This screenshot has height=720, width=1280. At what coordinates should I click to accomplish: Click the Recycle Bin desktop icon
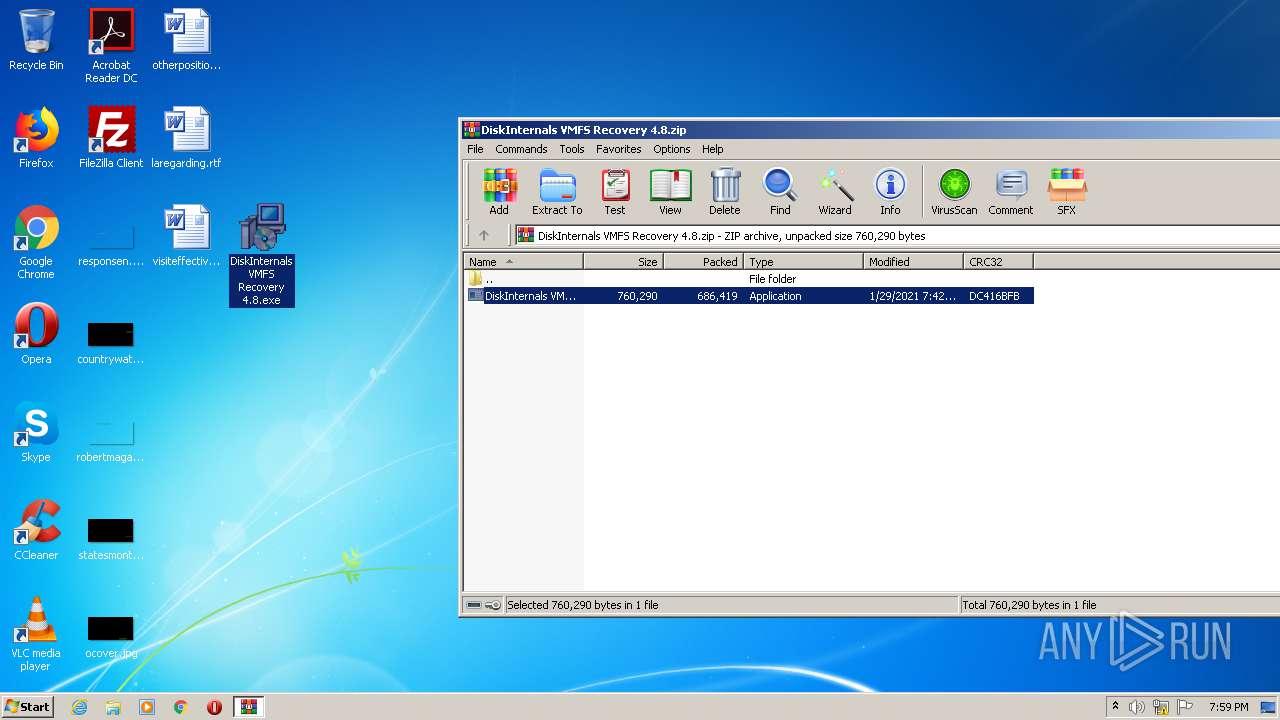[x=36, y=41]
